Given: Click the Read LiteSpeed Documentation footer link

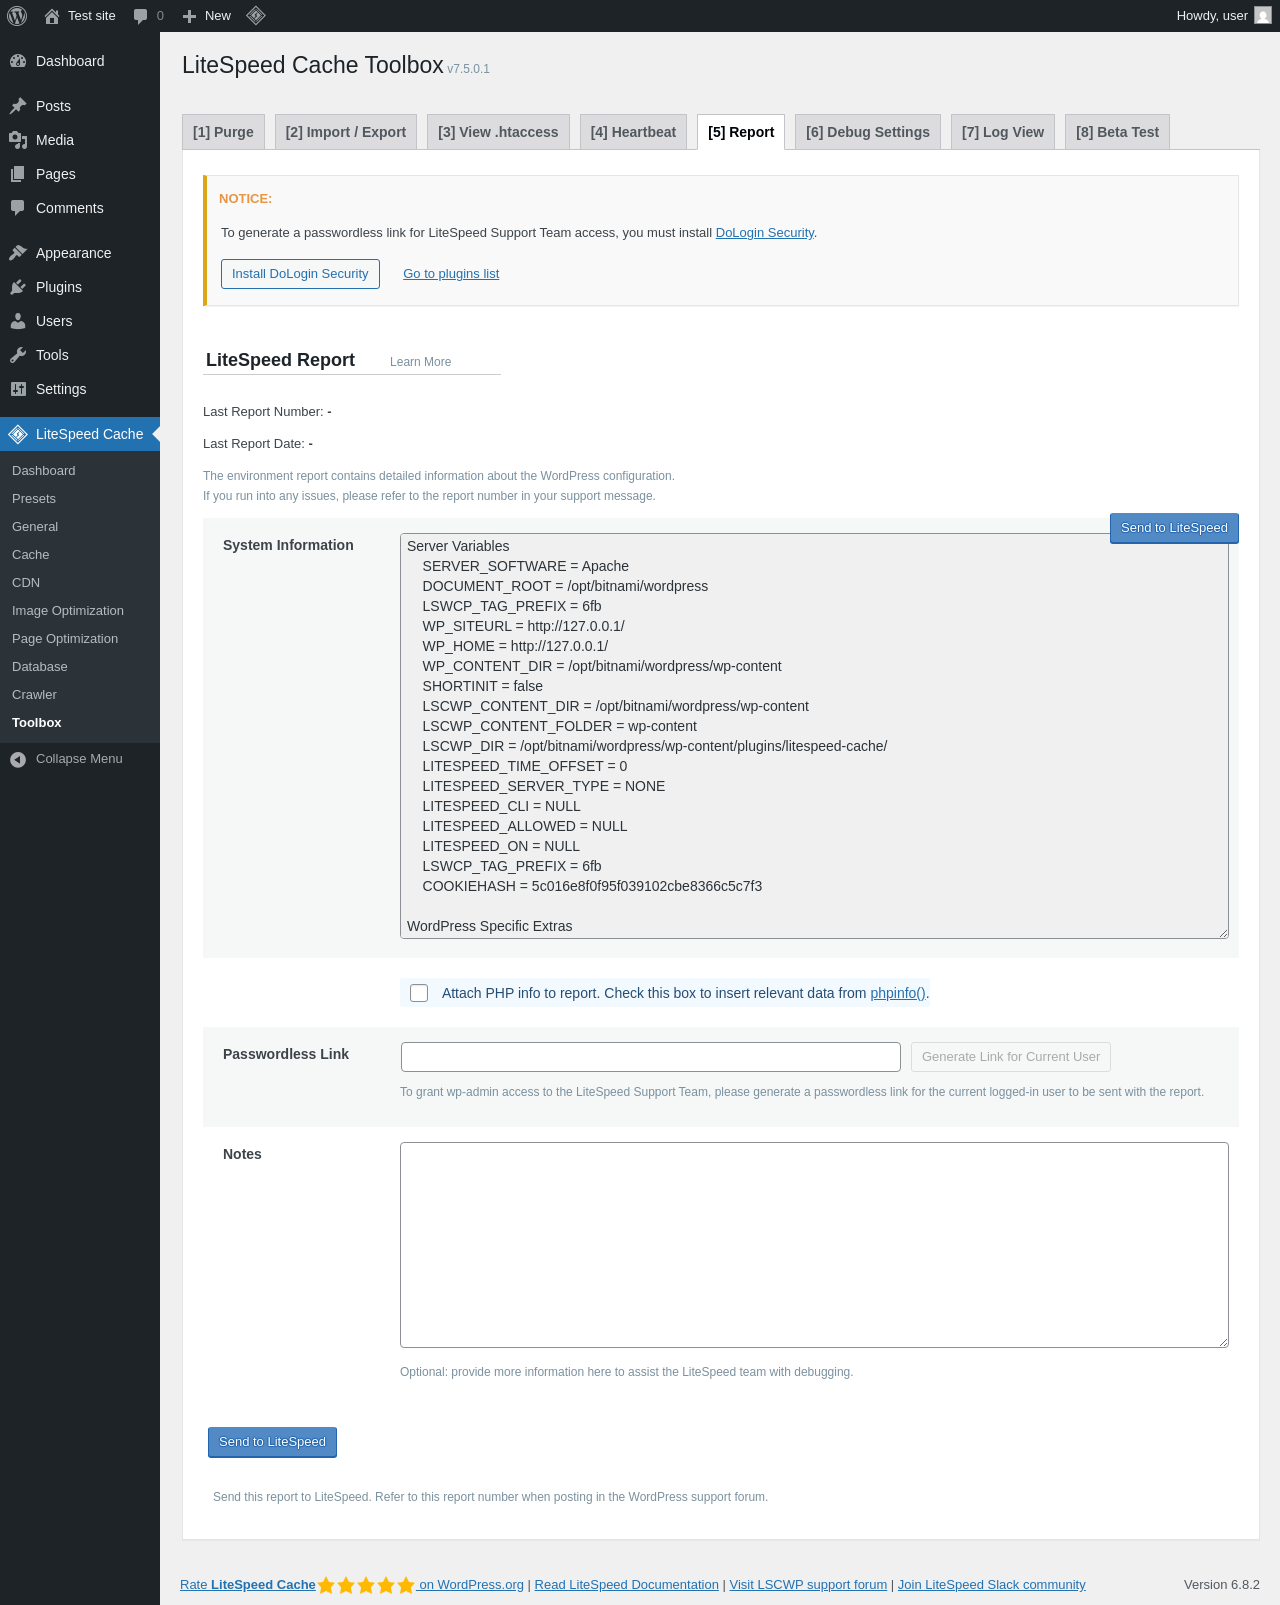Looking at the screenshot, I should [x=626, y=1585].
